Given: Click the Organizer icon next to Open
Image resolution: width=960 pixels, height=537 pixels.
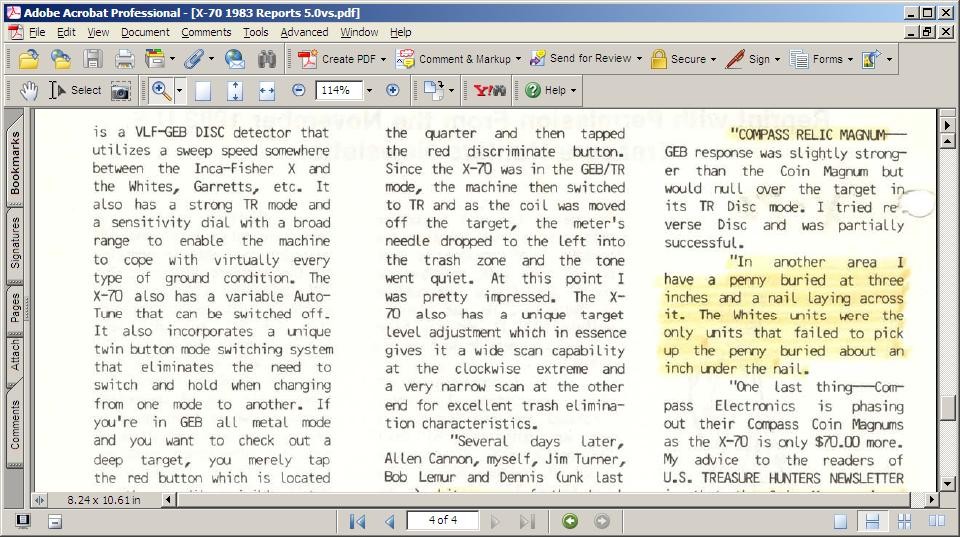Looking at the screenshot, I should tap(61, 59).
